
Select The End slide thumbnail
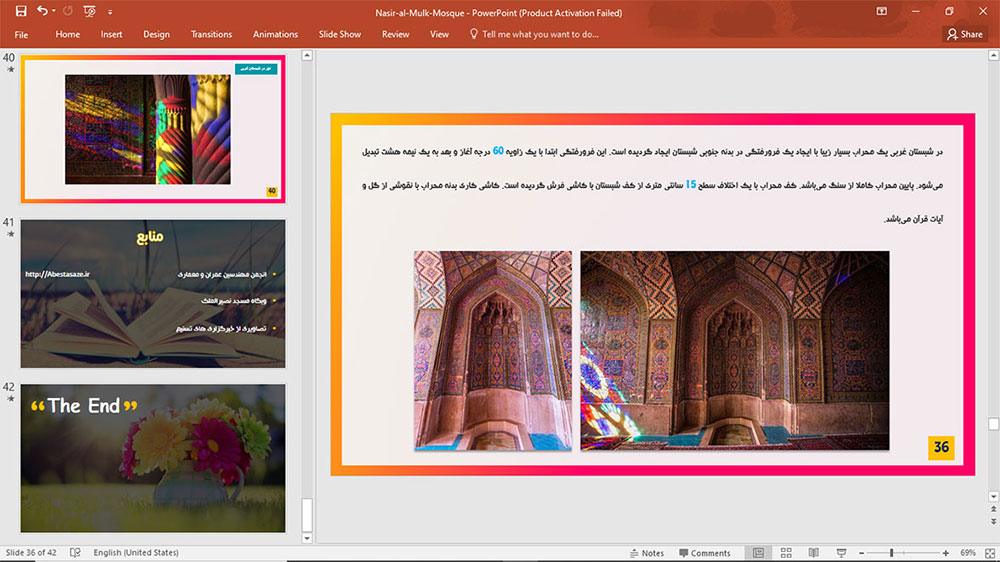click(x=153, y=458)
